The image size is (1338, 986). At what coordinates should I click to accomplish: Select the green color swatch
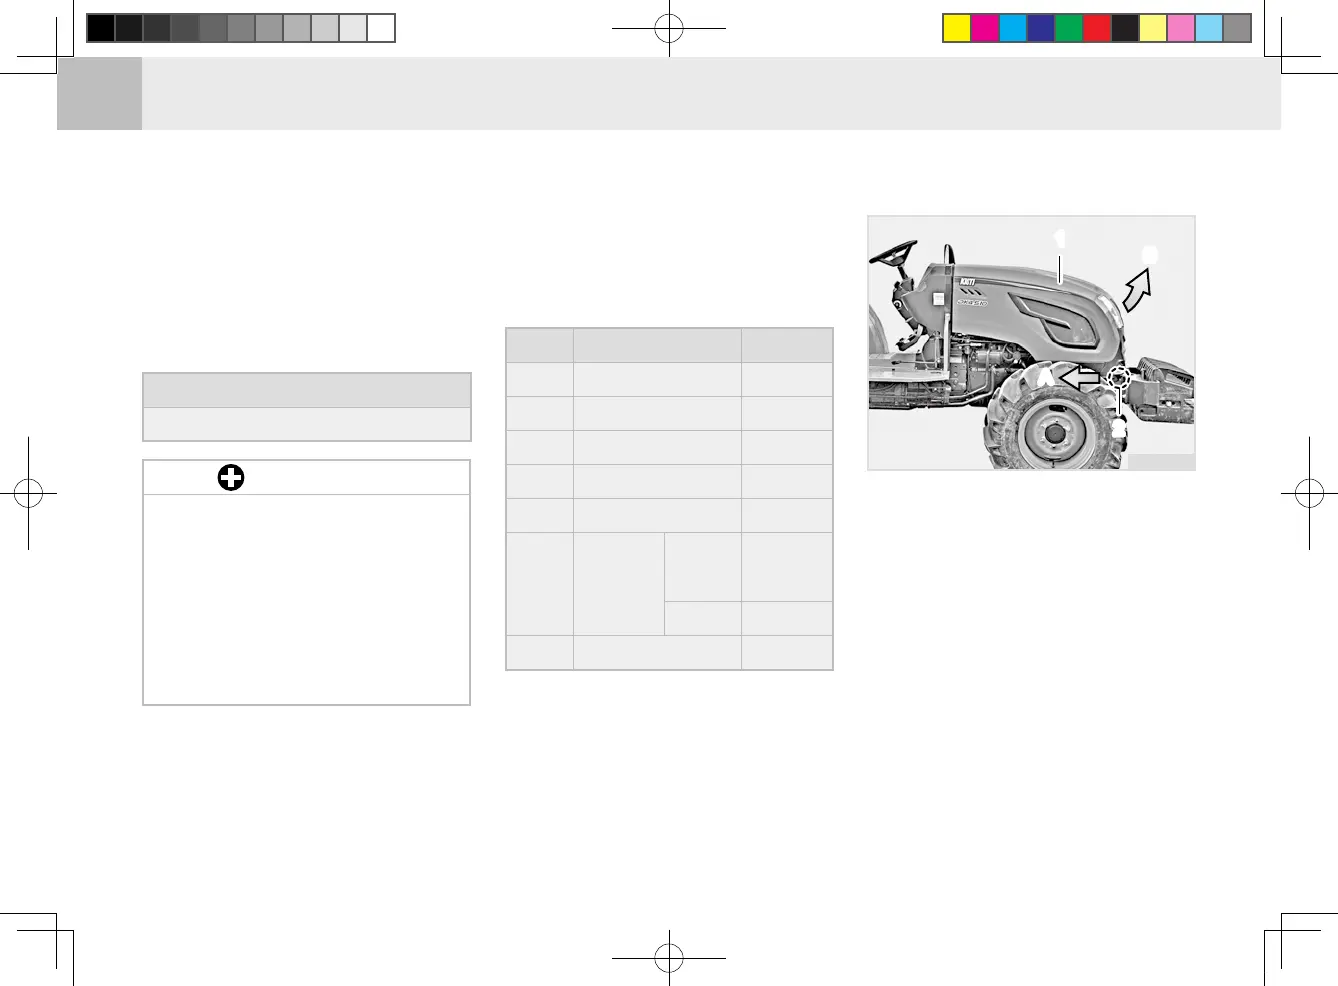[x=1069, y=28]
